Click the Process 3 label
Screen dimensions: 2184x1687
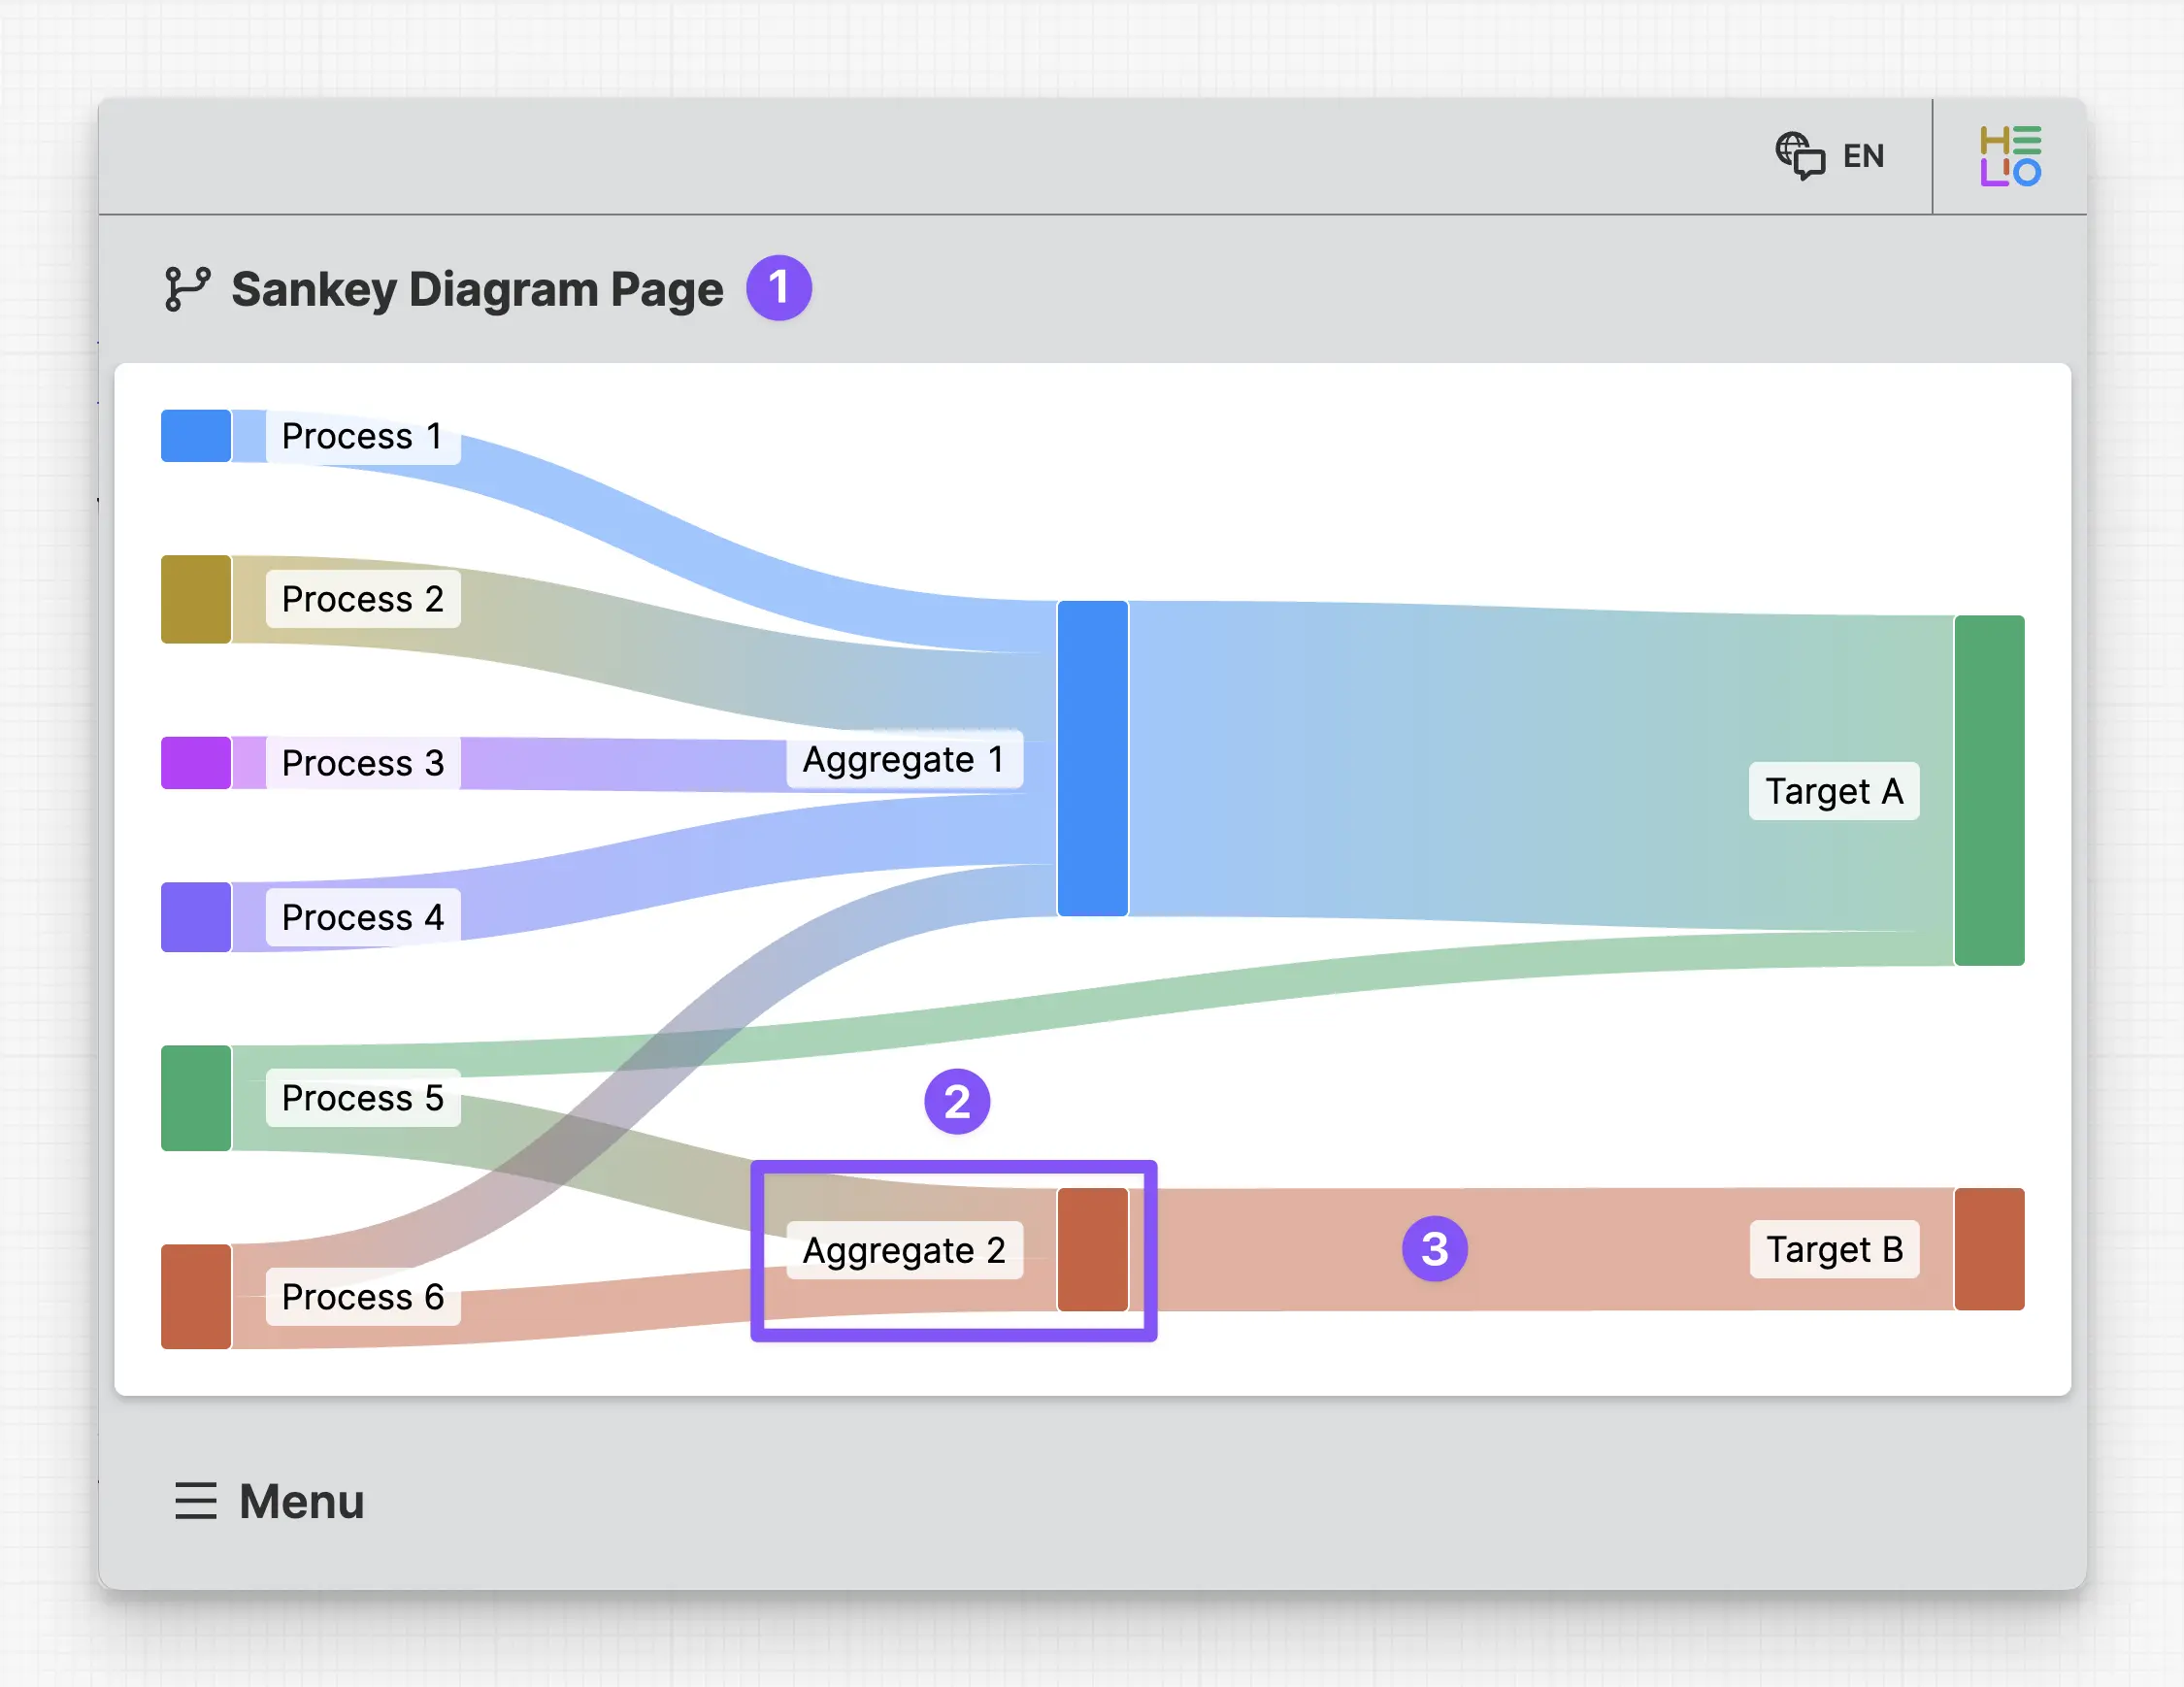tap(362, 763)
